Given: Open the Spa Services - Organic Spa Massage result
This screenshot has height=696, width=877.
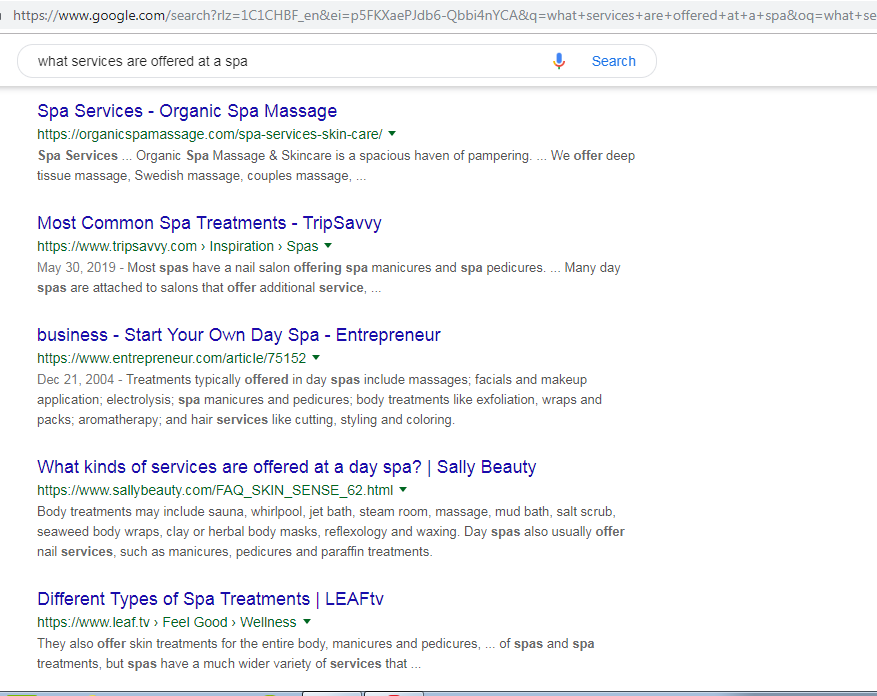Looking at the screenshot, I should (187, 111).
